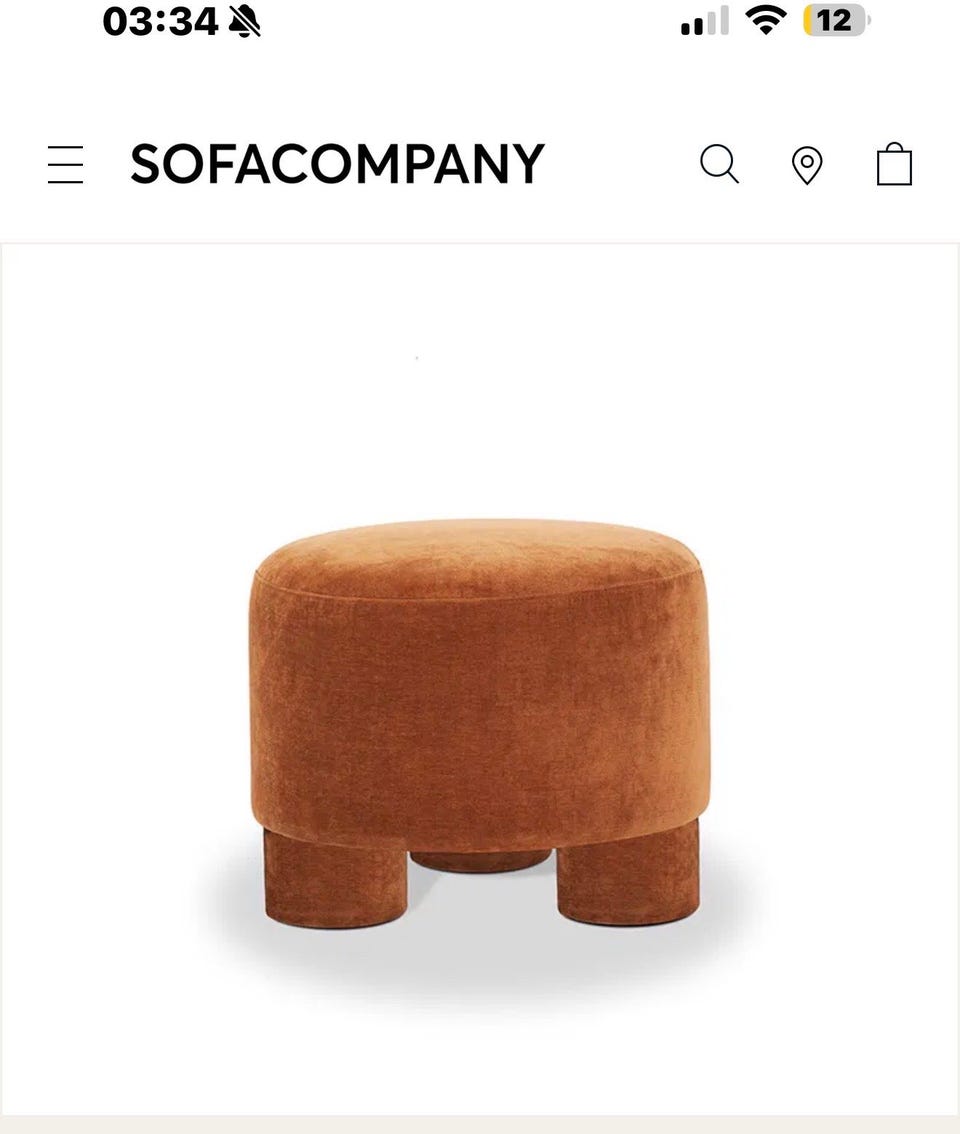Click the seam piping along pouf top edge
This screenshot has height=1134, width=960.
tap(477, 587)
